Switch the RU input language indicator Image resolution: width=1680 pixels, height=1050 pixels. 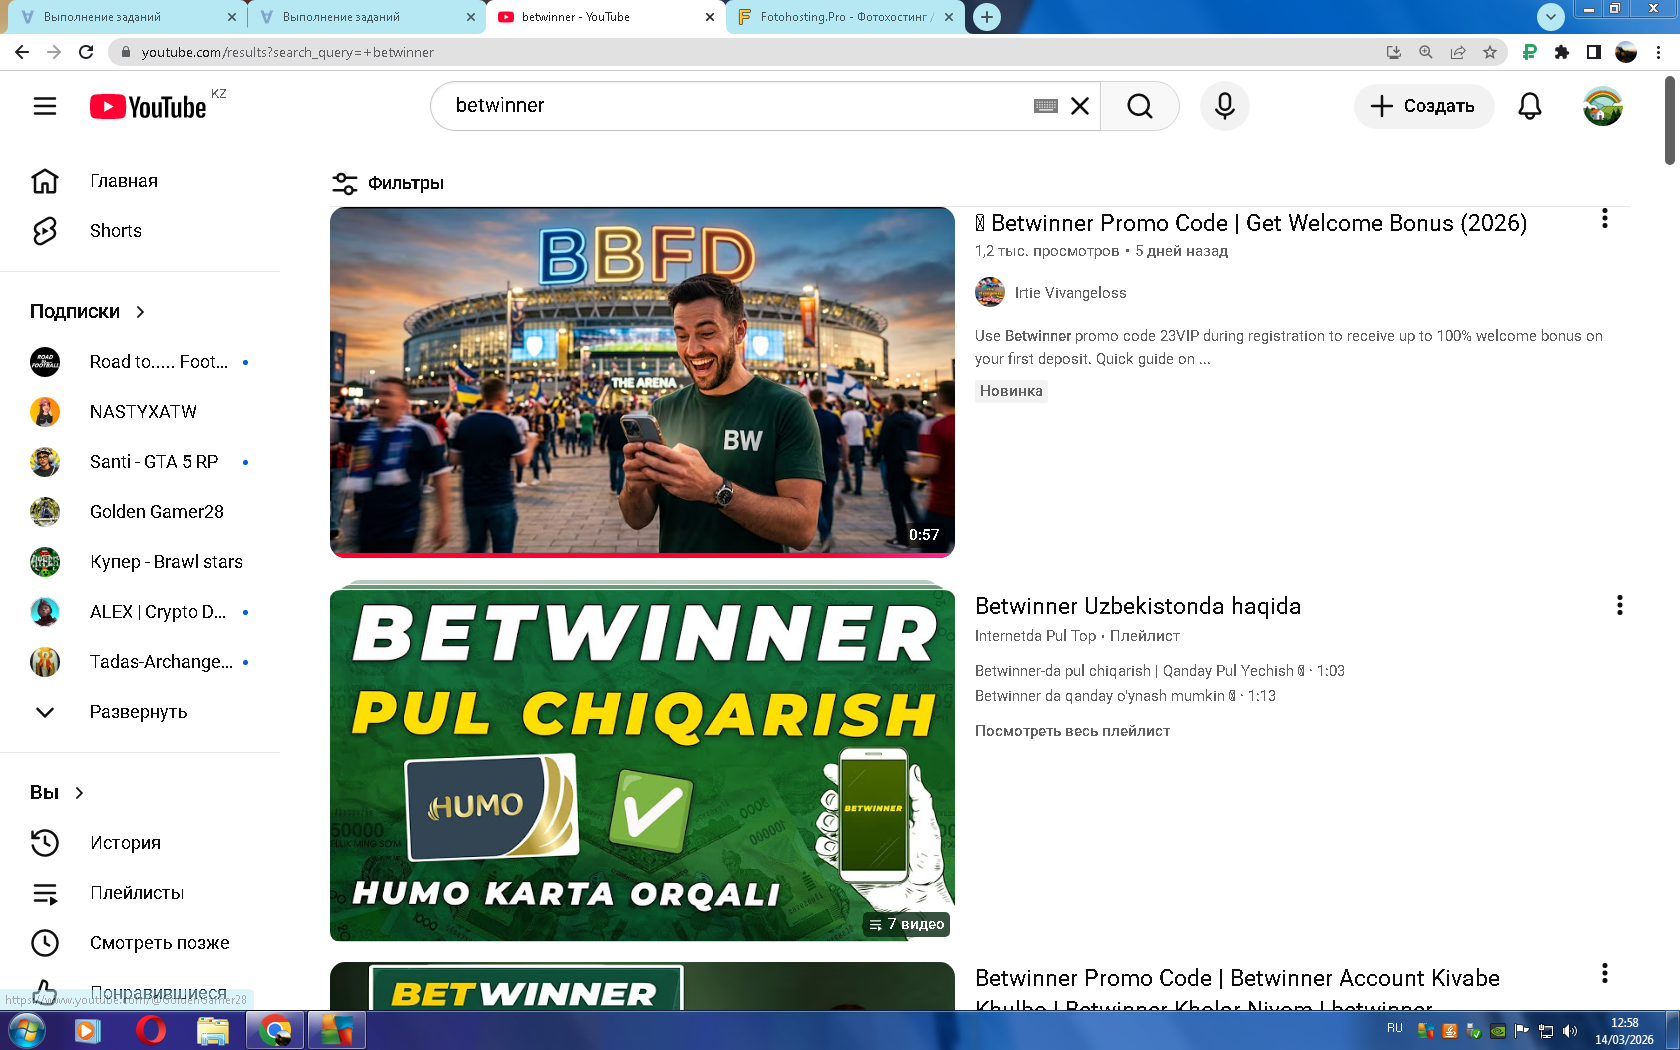click(x=1395, y=1028)
